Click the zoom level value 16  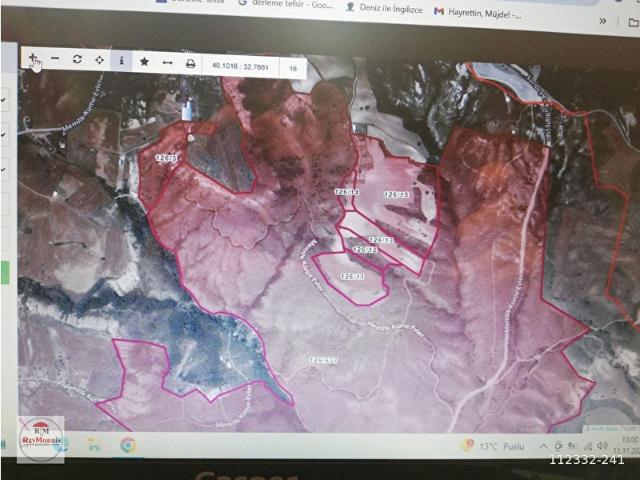[x=293, y=68]
